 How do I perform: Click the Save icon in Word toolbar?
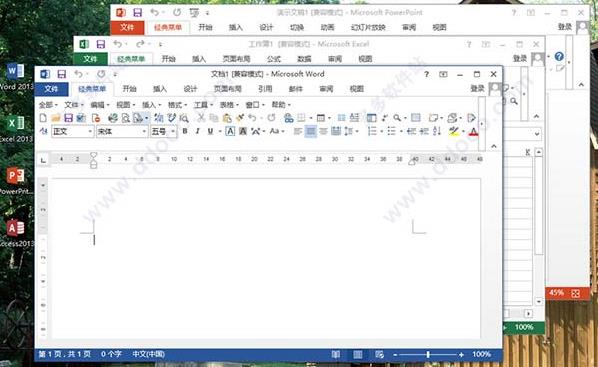68,118
